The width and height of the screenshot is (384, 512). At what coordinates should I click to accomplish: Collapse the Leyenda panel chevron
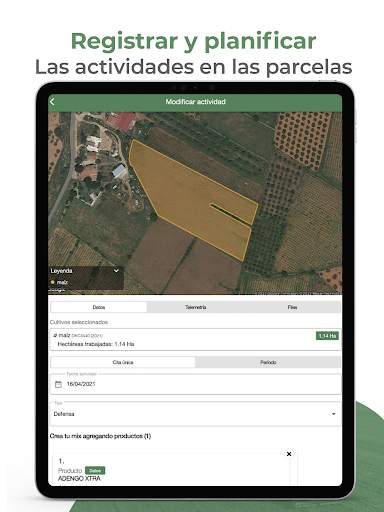point(116,271)
